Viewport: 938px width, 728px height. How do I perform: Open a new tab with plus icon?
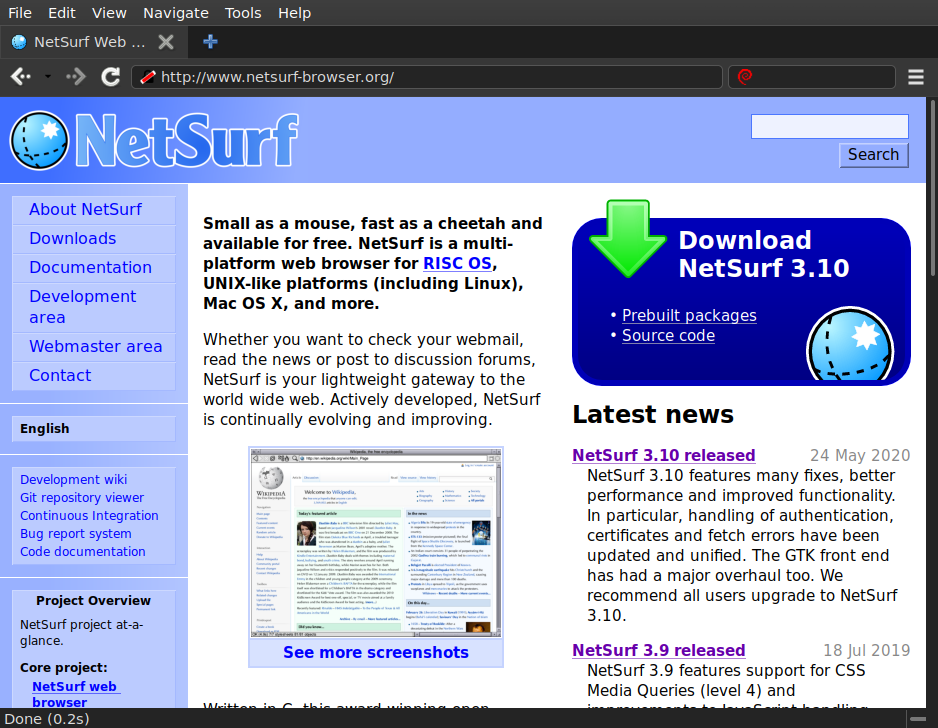[x=210, y=42]
